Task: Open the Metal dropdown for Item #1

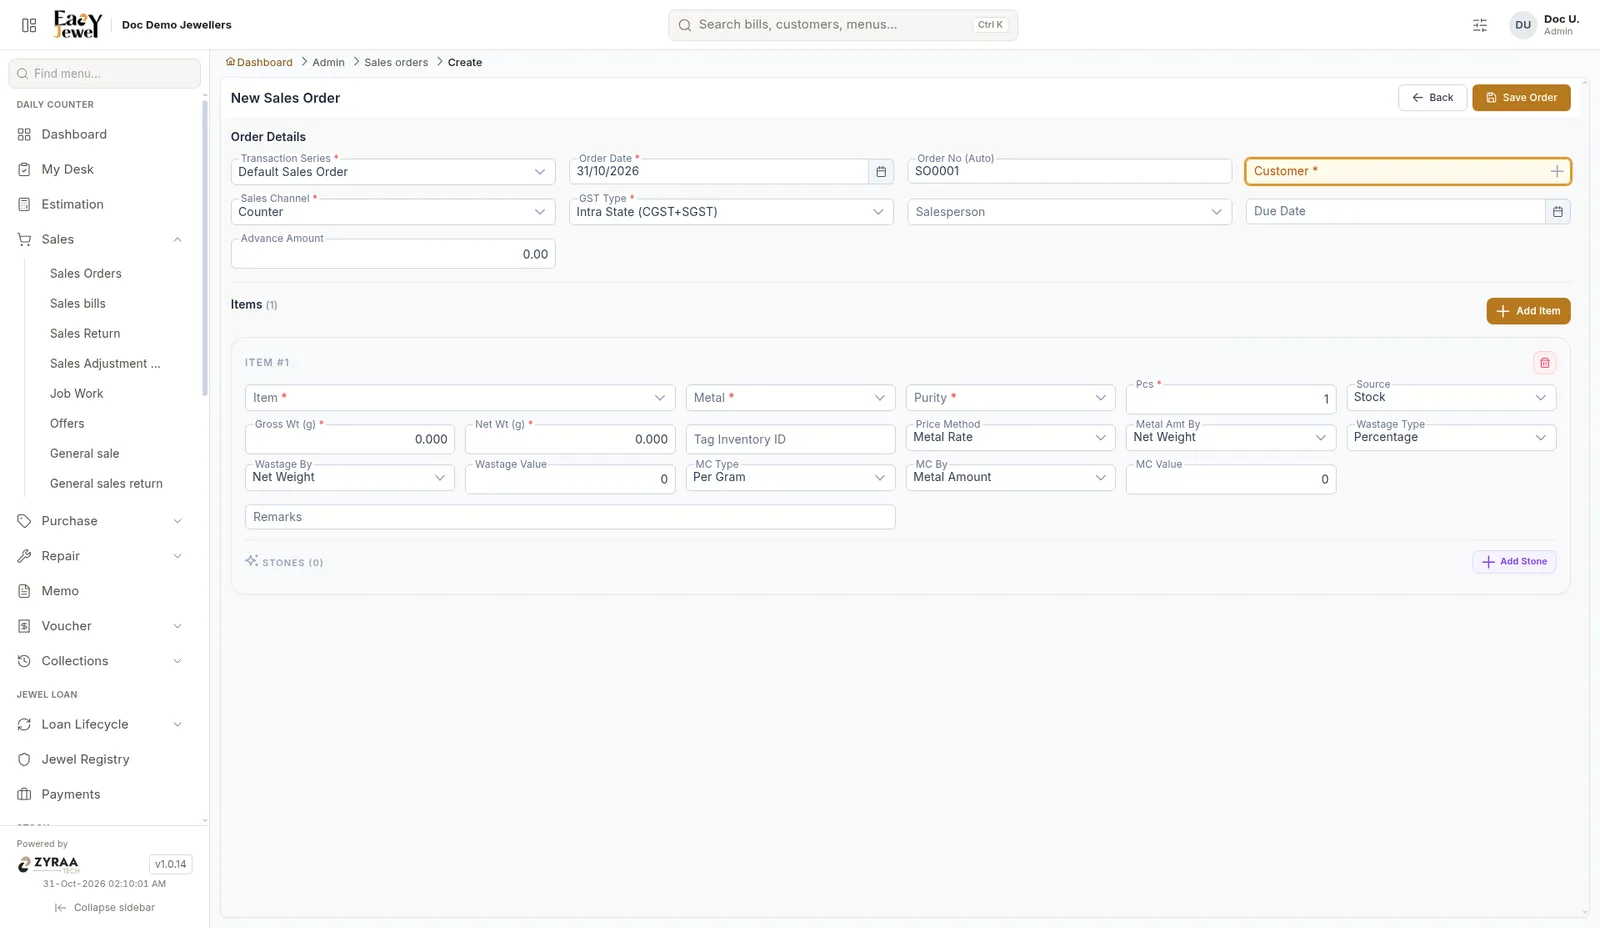Action: point(790,398)
